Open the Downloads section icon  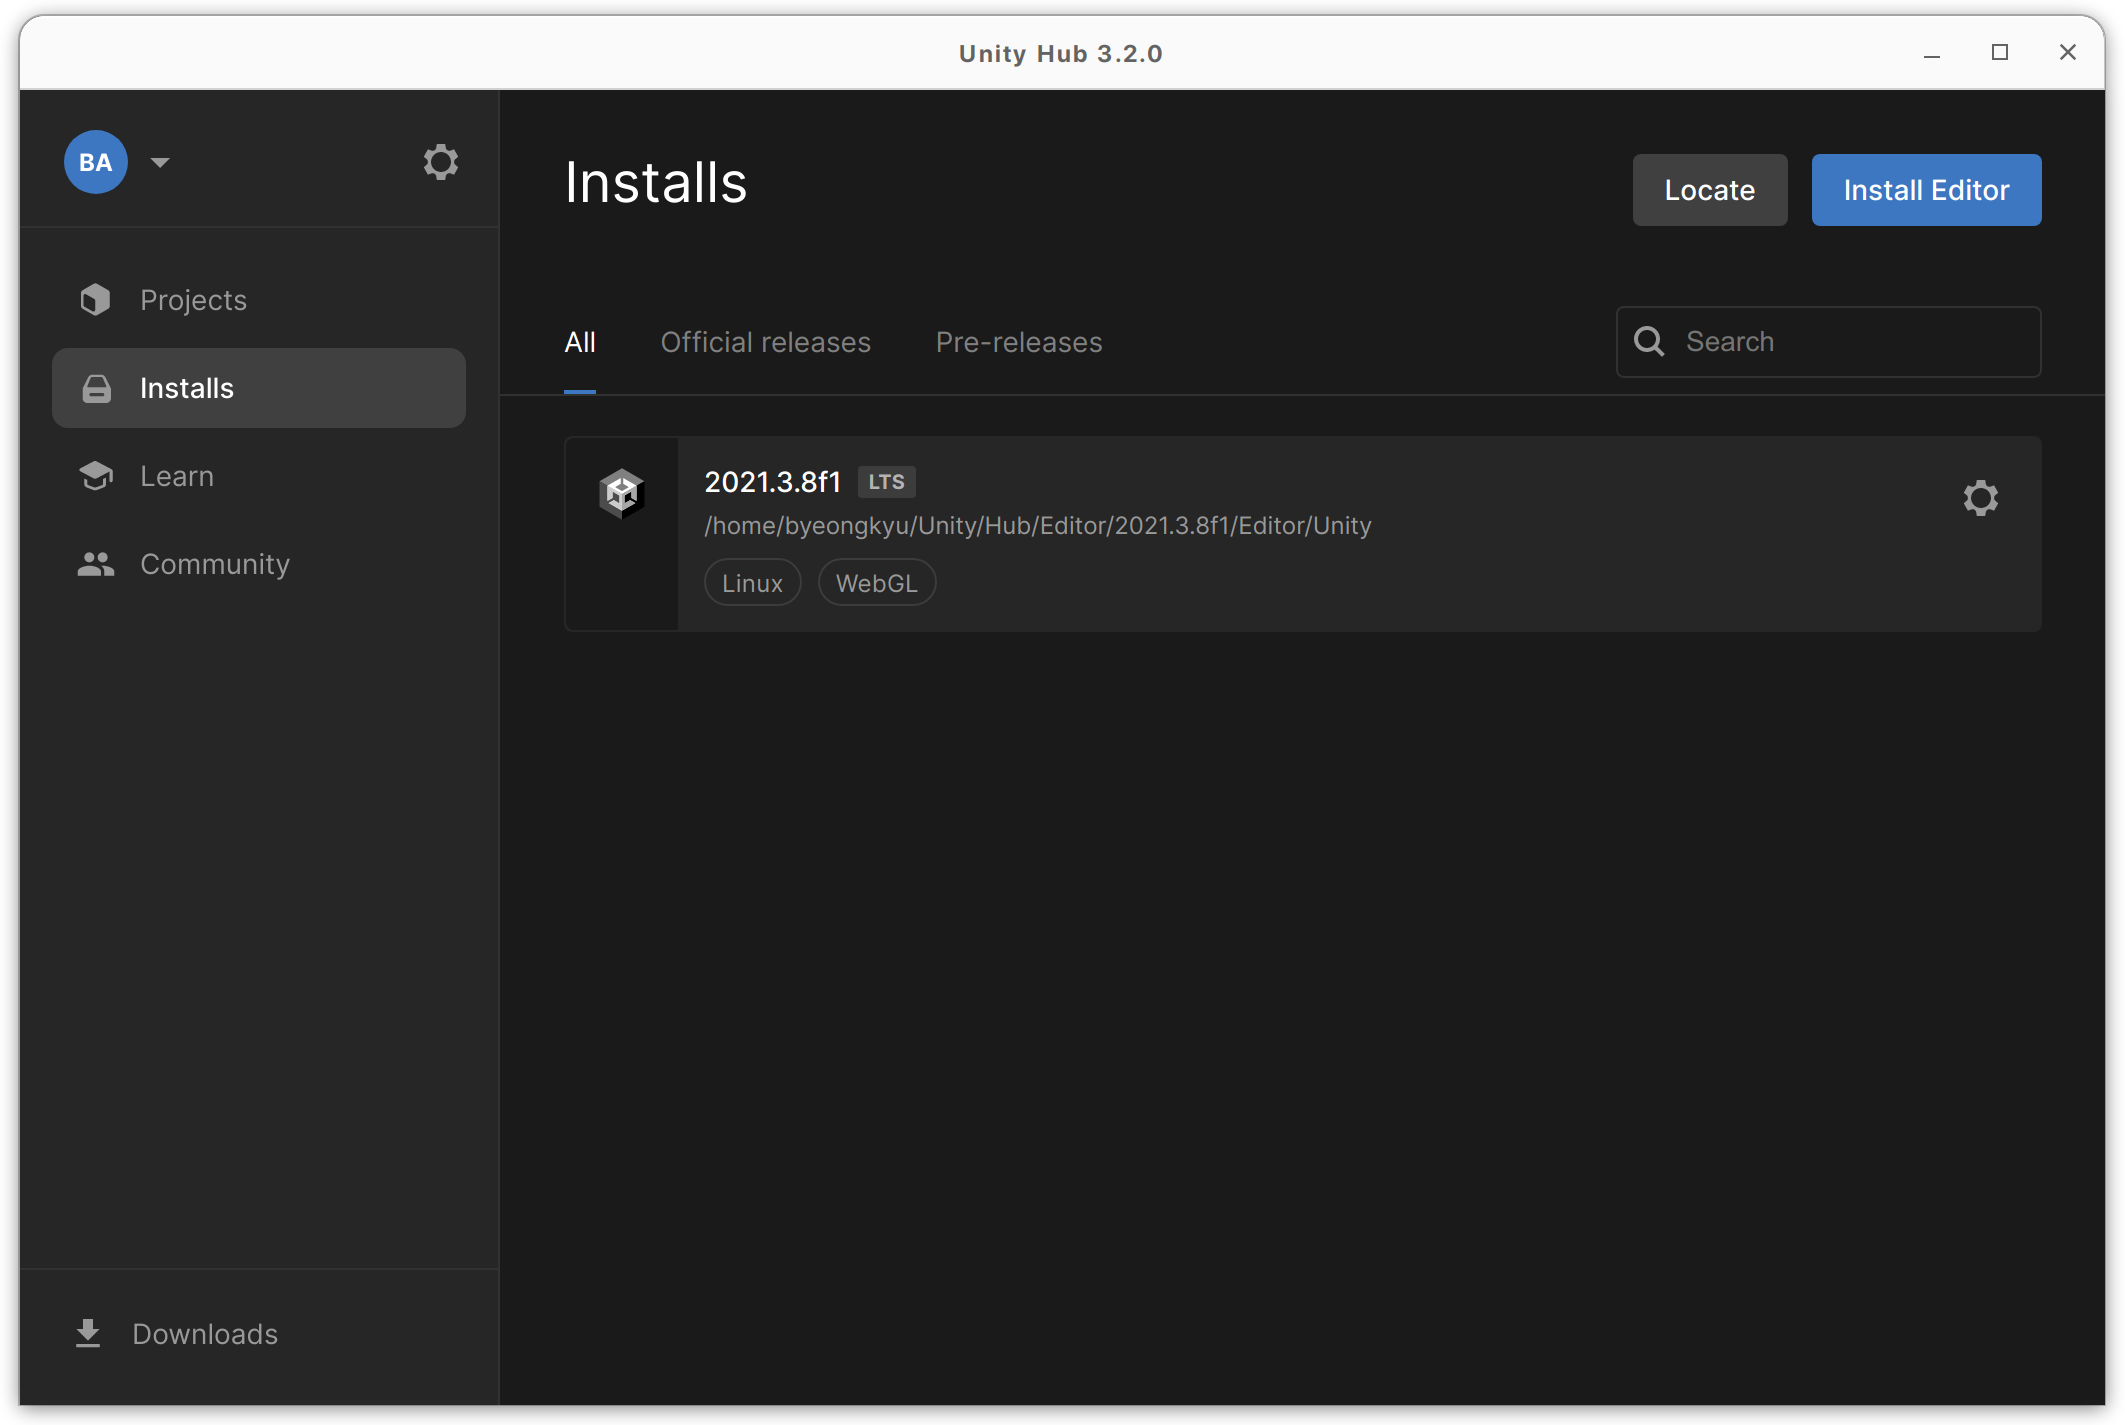(x=87, y=1334)
